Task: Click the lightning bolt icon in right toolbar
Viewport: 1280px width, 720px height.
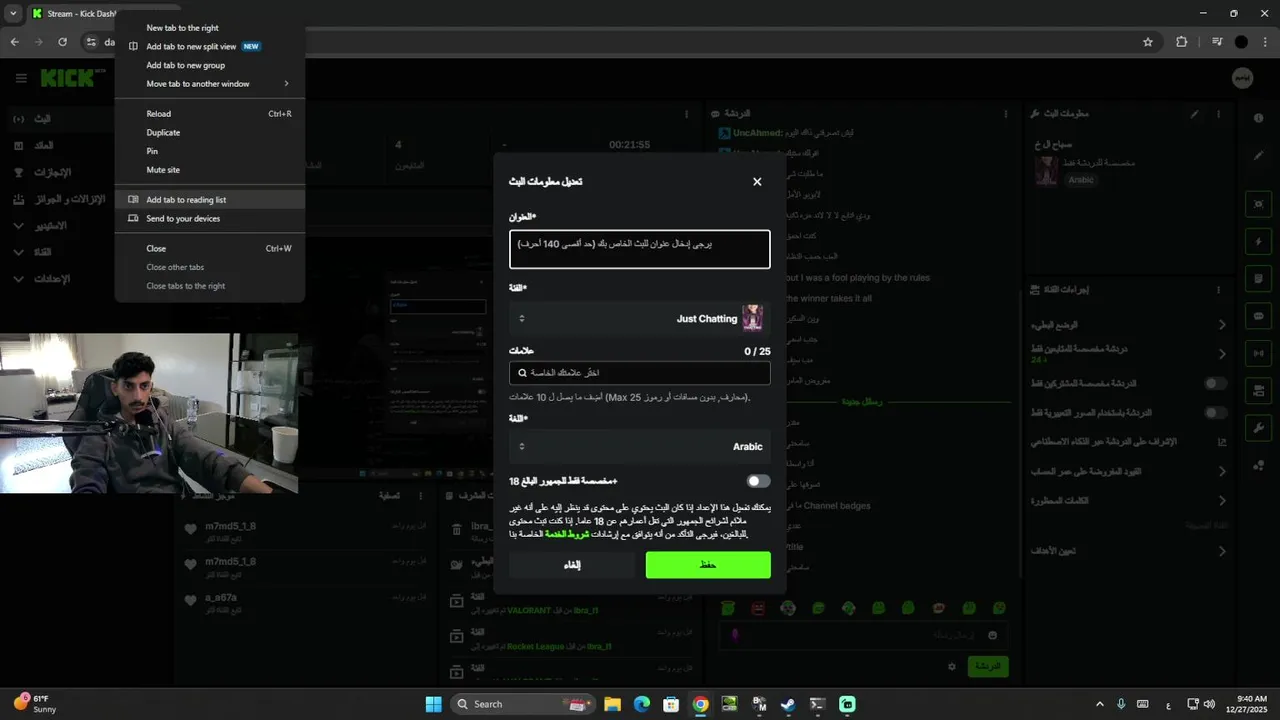Action: coord(1258,241)
